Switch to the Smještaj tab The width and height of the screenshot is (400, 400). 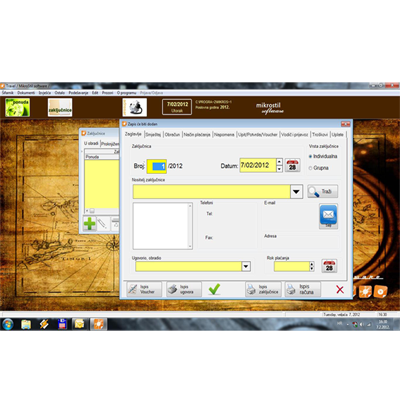point(153,135)
